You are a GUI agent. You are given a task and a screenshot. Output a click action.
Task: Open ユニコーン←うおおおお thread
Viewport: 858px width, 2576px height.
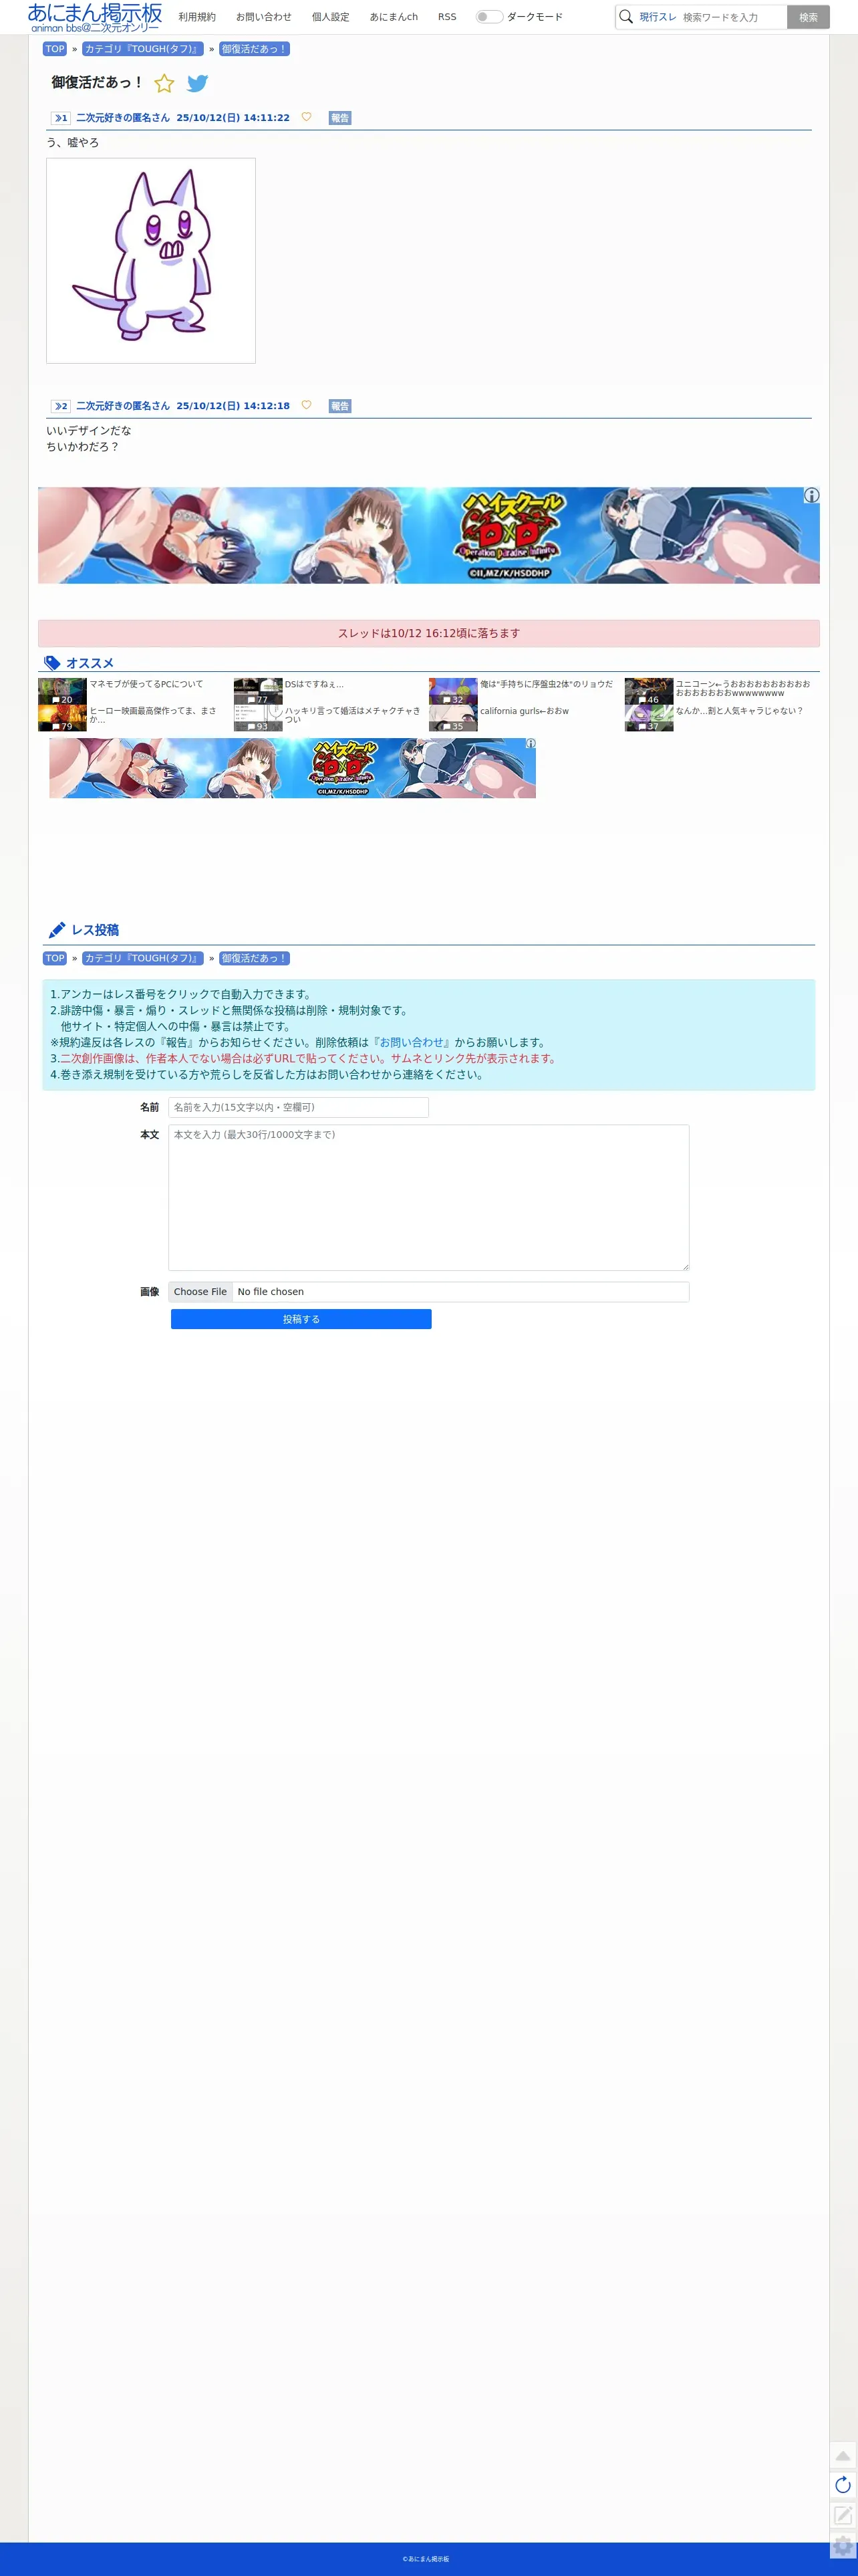pyautogui.click(x=743, y=688)
